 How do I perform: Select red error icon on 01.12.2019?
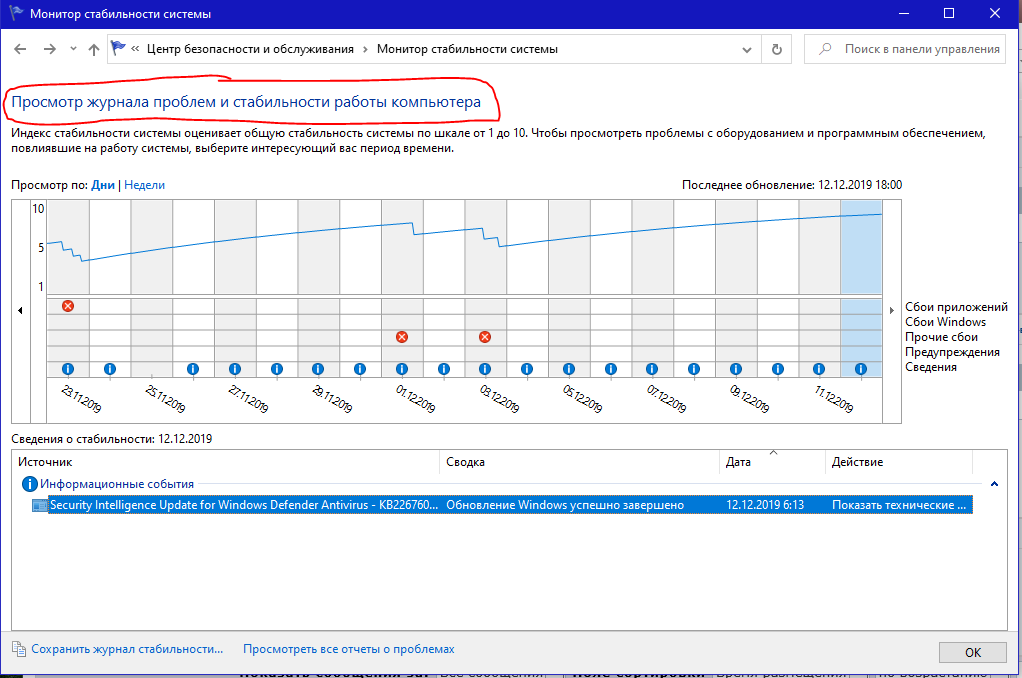point(402,337)
